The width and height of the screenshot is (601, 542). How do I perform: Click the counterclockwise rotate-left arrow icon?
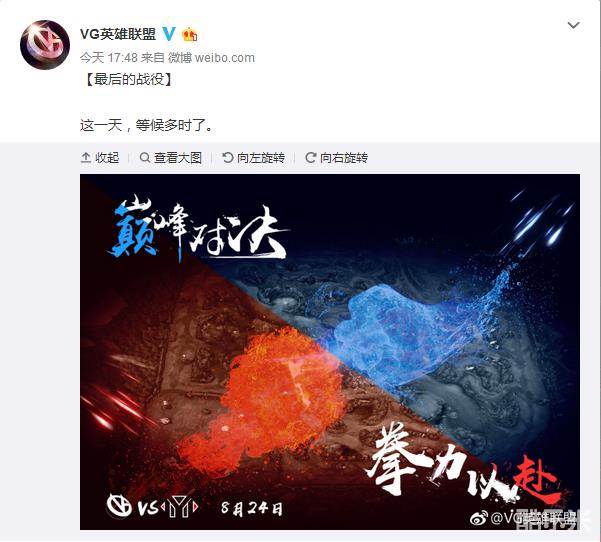click(228, 157)
